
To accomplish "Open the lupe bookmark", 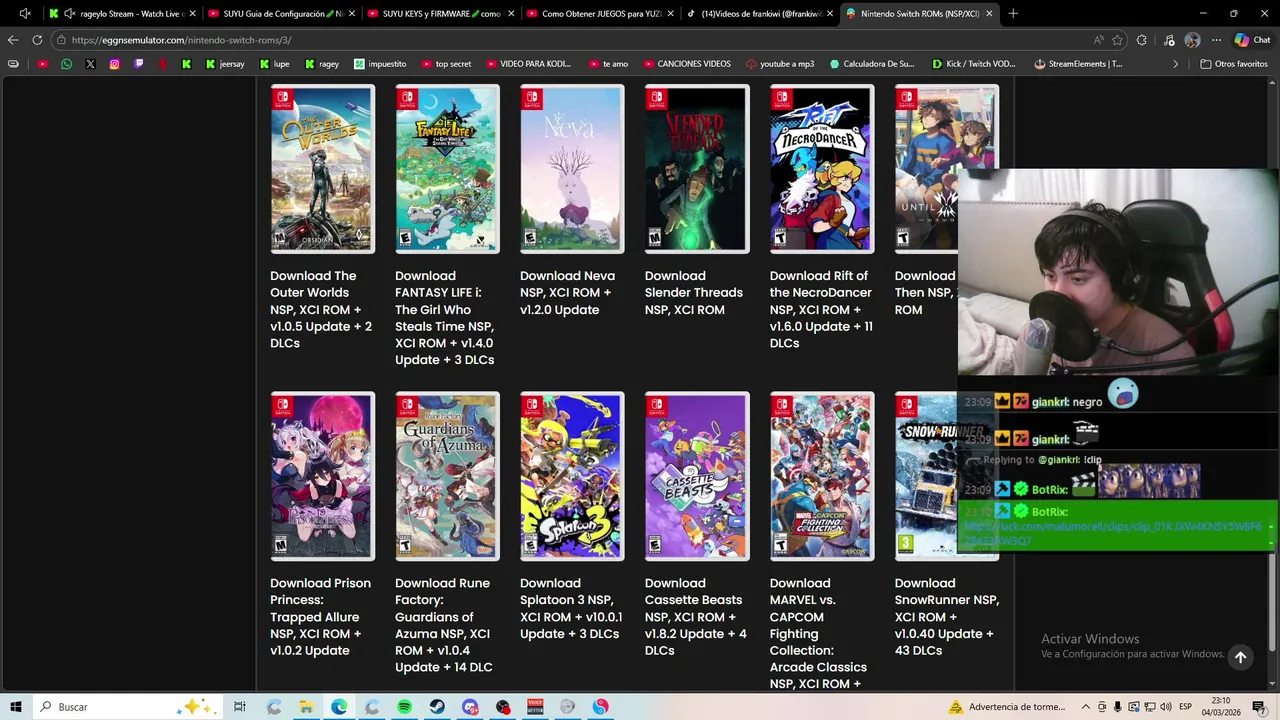I will point(274,64).
